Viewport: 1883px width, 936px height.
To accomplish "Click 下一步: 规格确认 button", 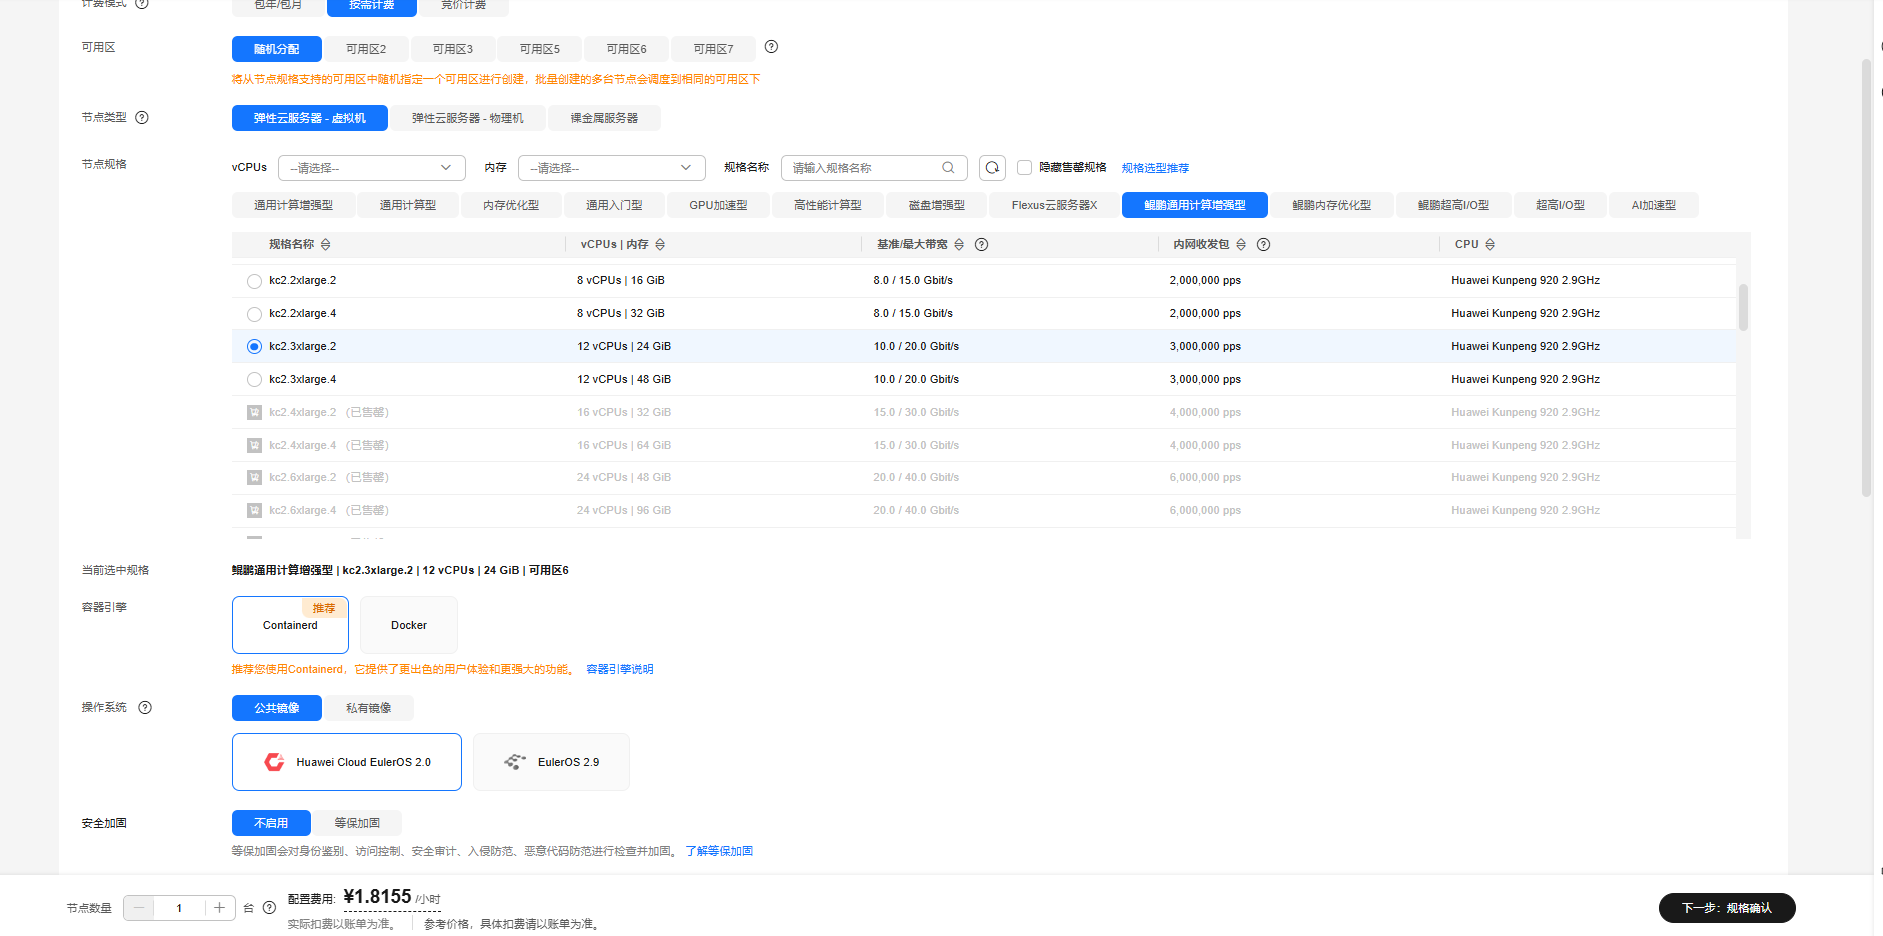I will 1727,908.
